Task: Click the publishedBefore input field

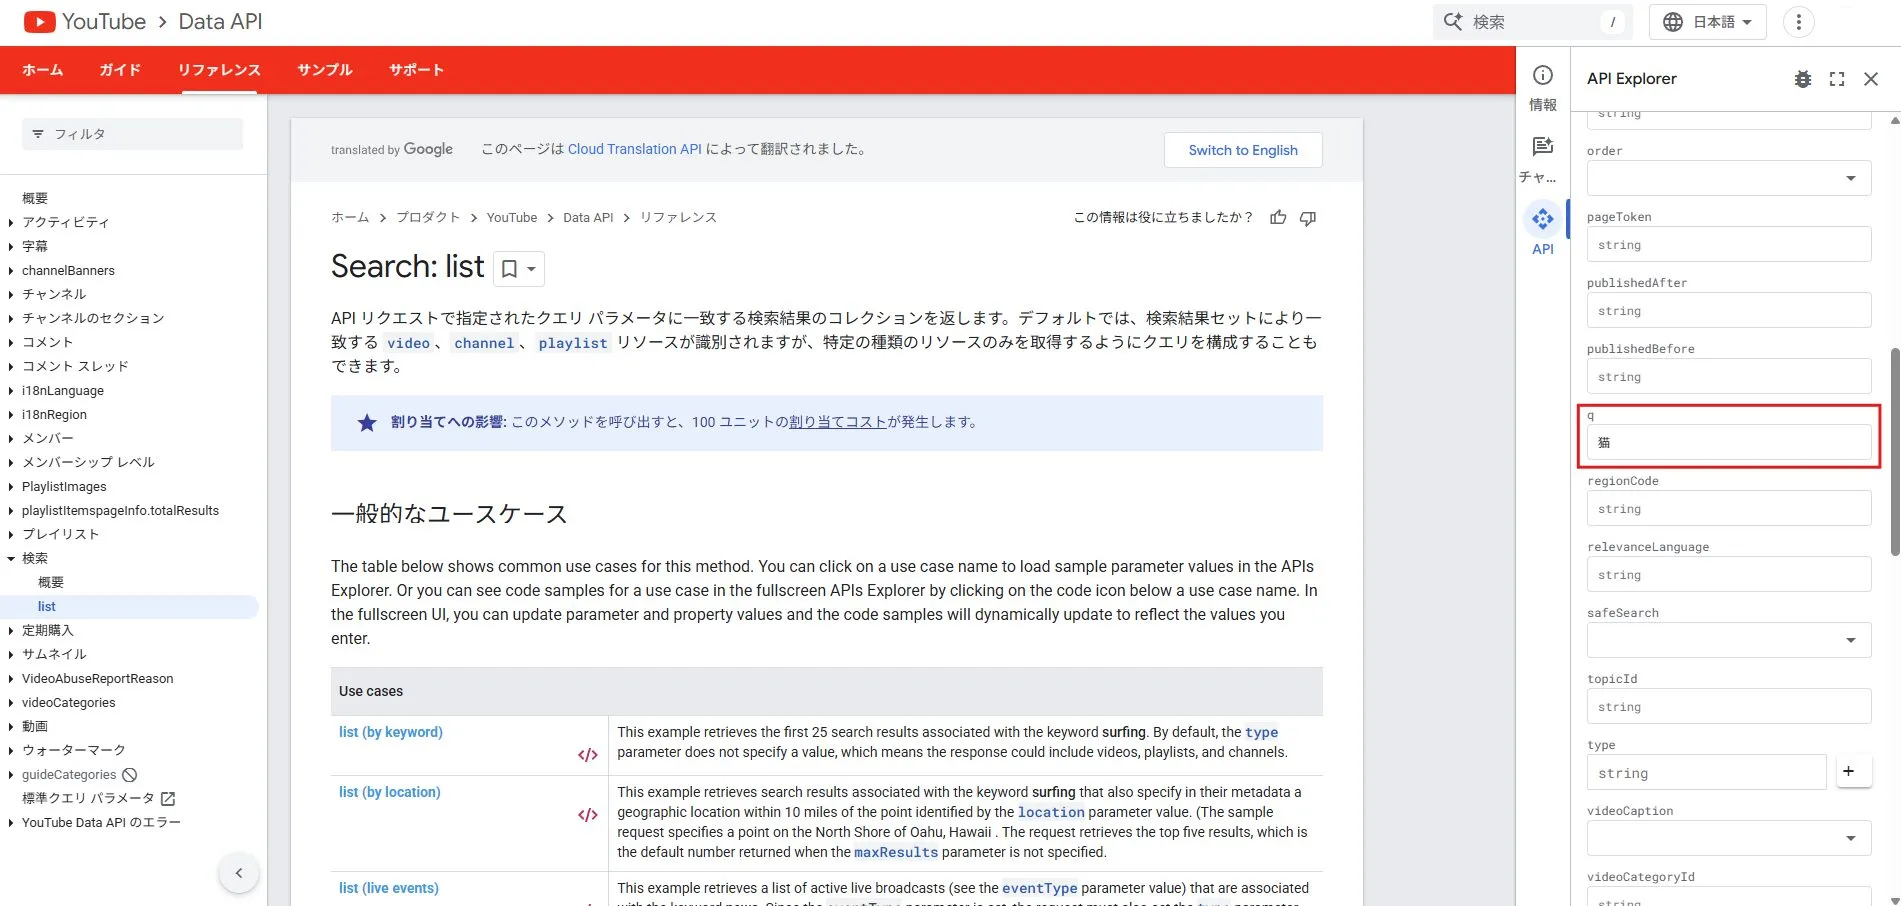Action: [1729, 376]
